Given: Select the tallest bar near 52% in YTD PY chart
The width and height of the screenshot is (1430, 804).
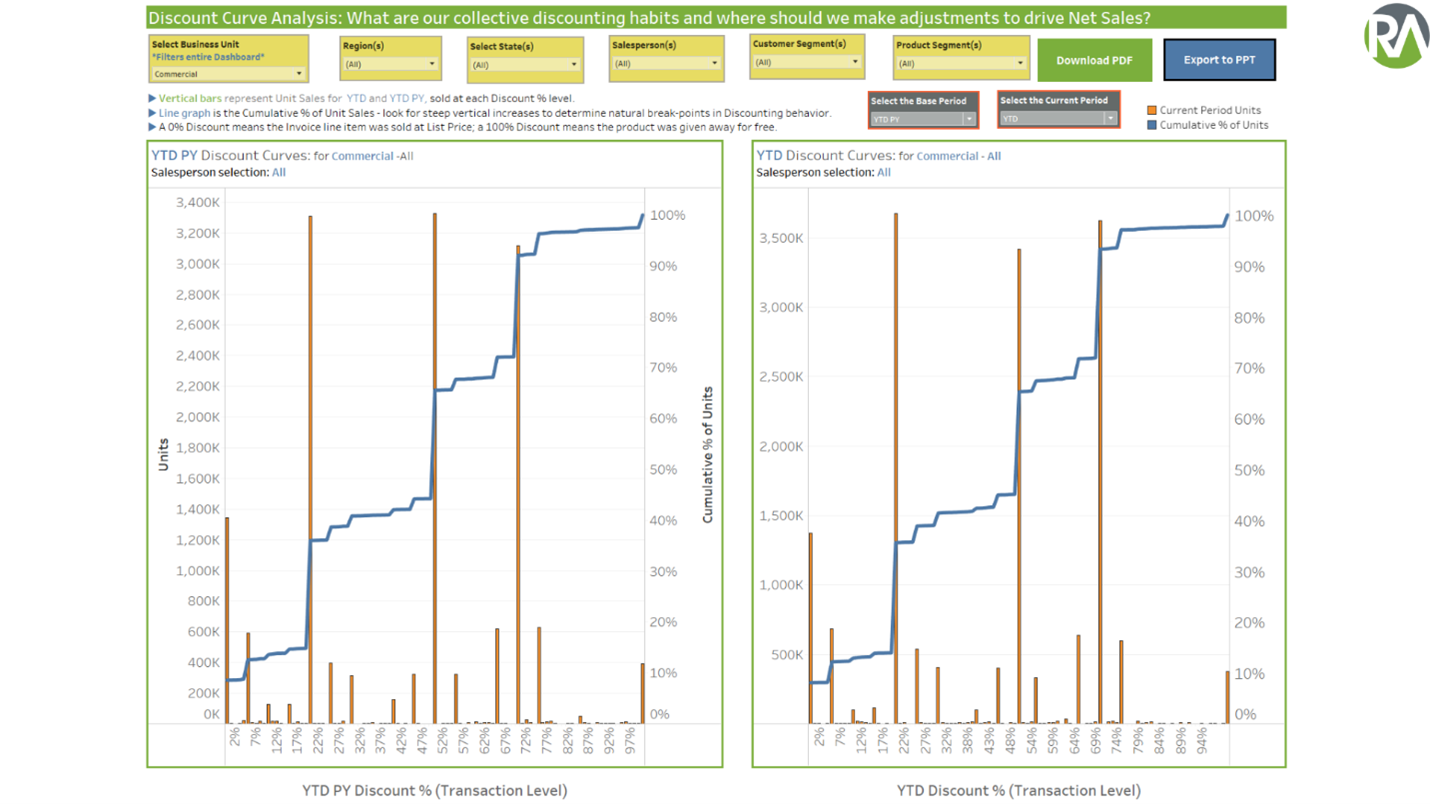Looking at the screenshot, I should click(x=434, y=468).
